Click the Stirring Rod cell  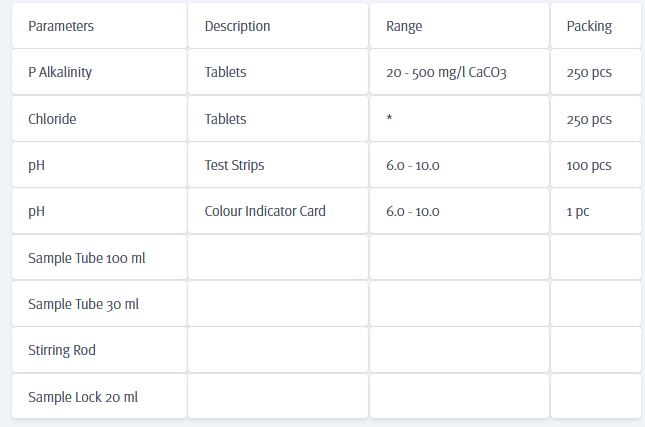pyautogui.click(x=62, y=350)
